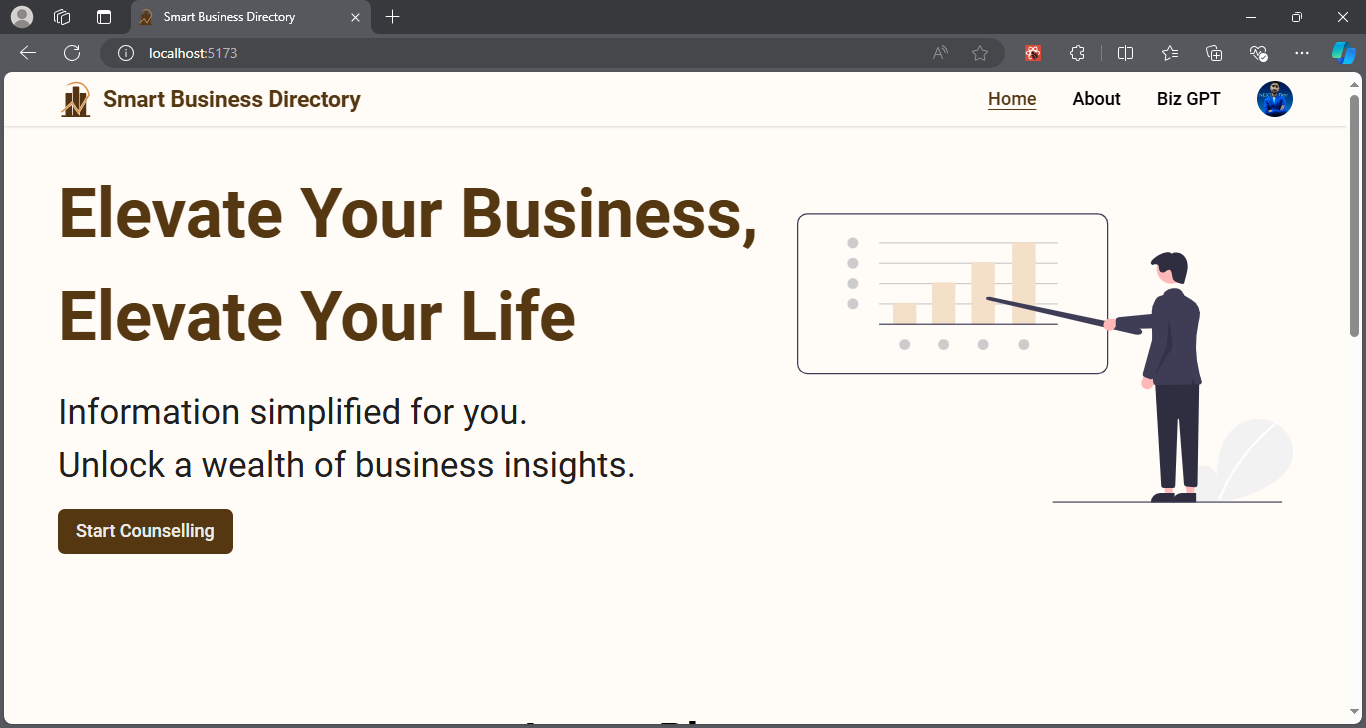
Task: Open browser Settings and more menu
Action: coord(1301,53)
